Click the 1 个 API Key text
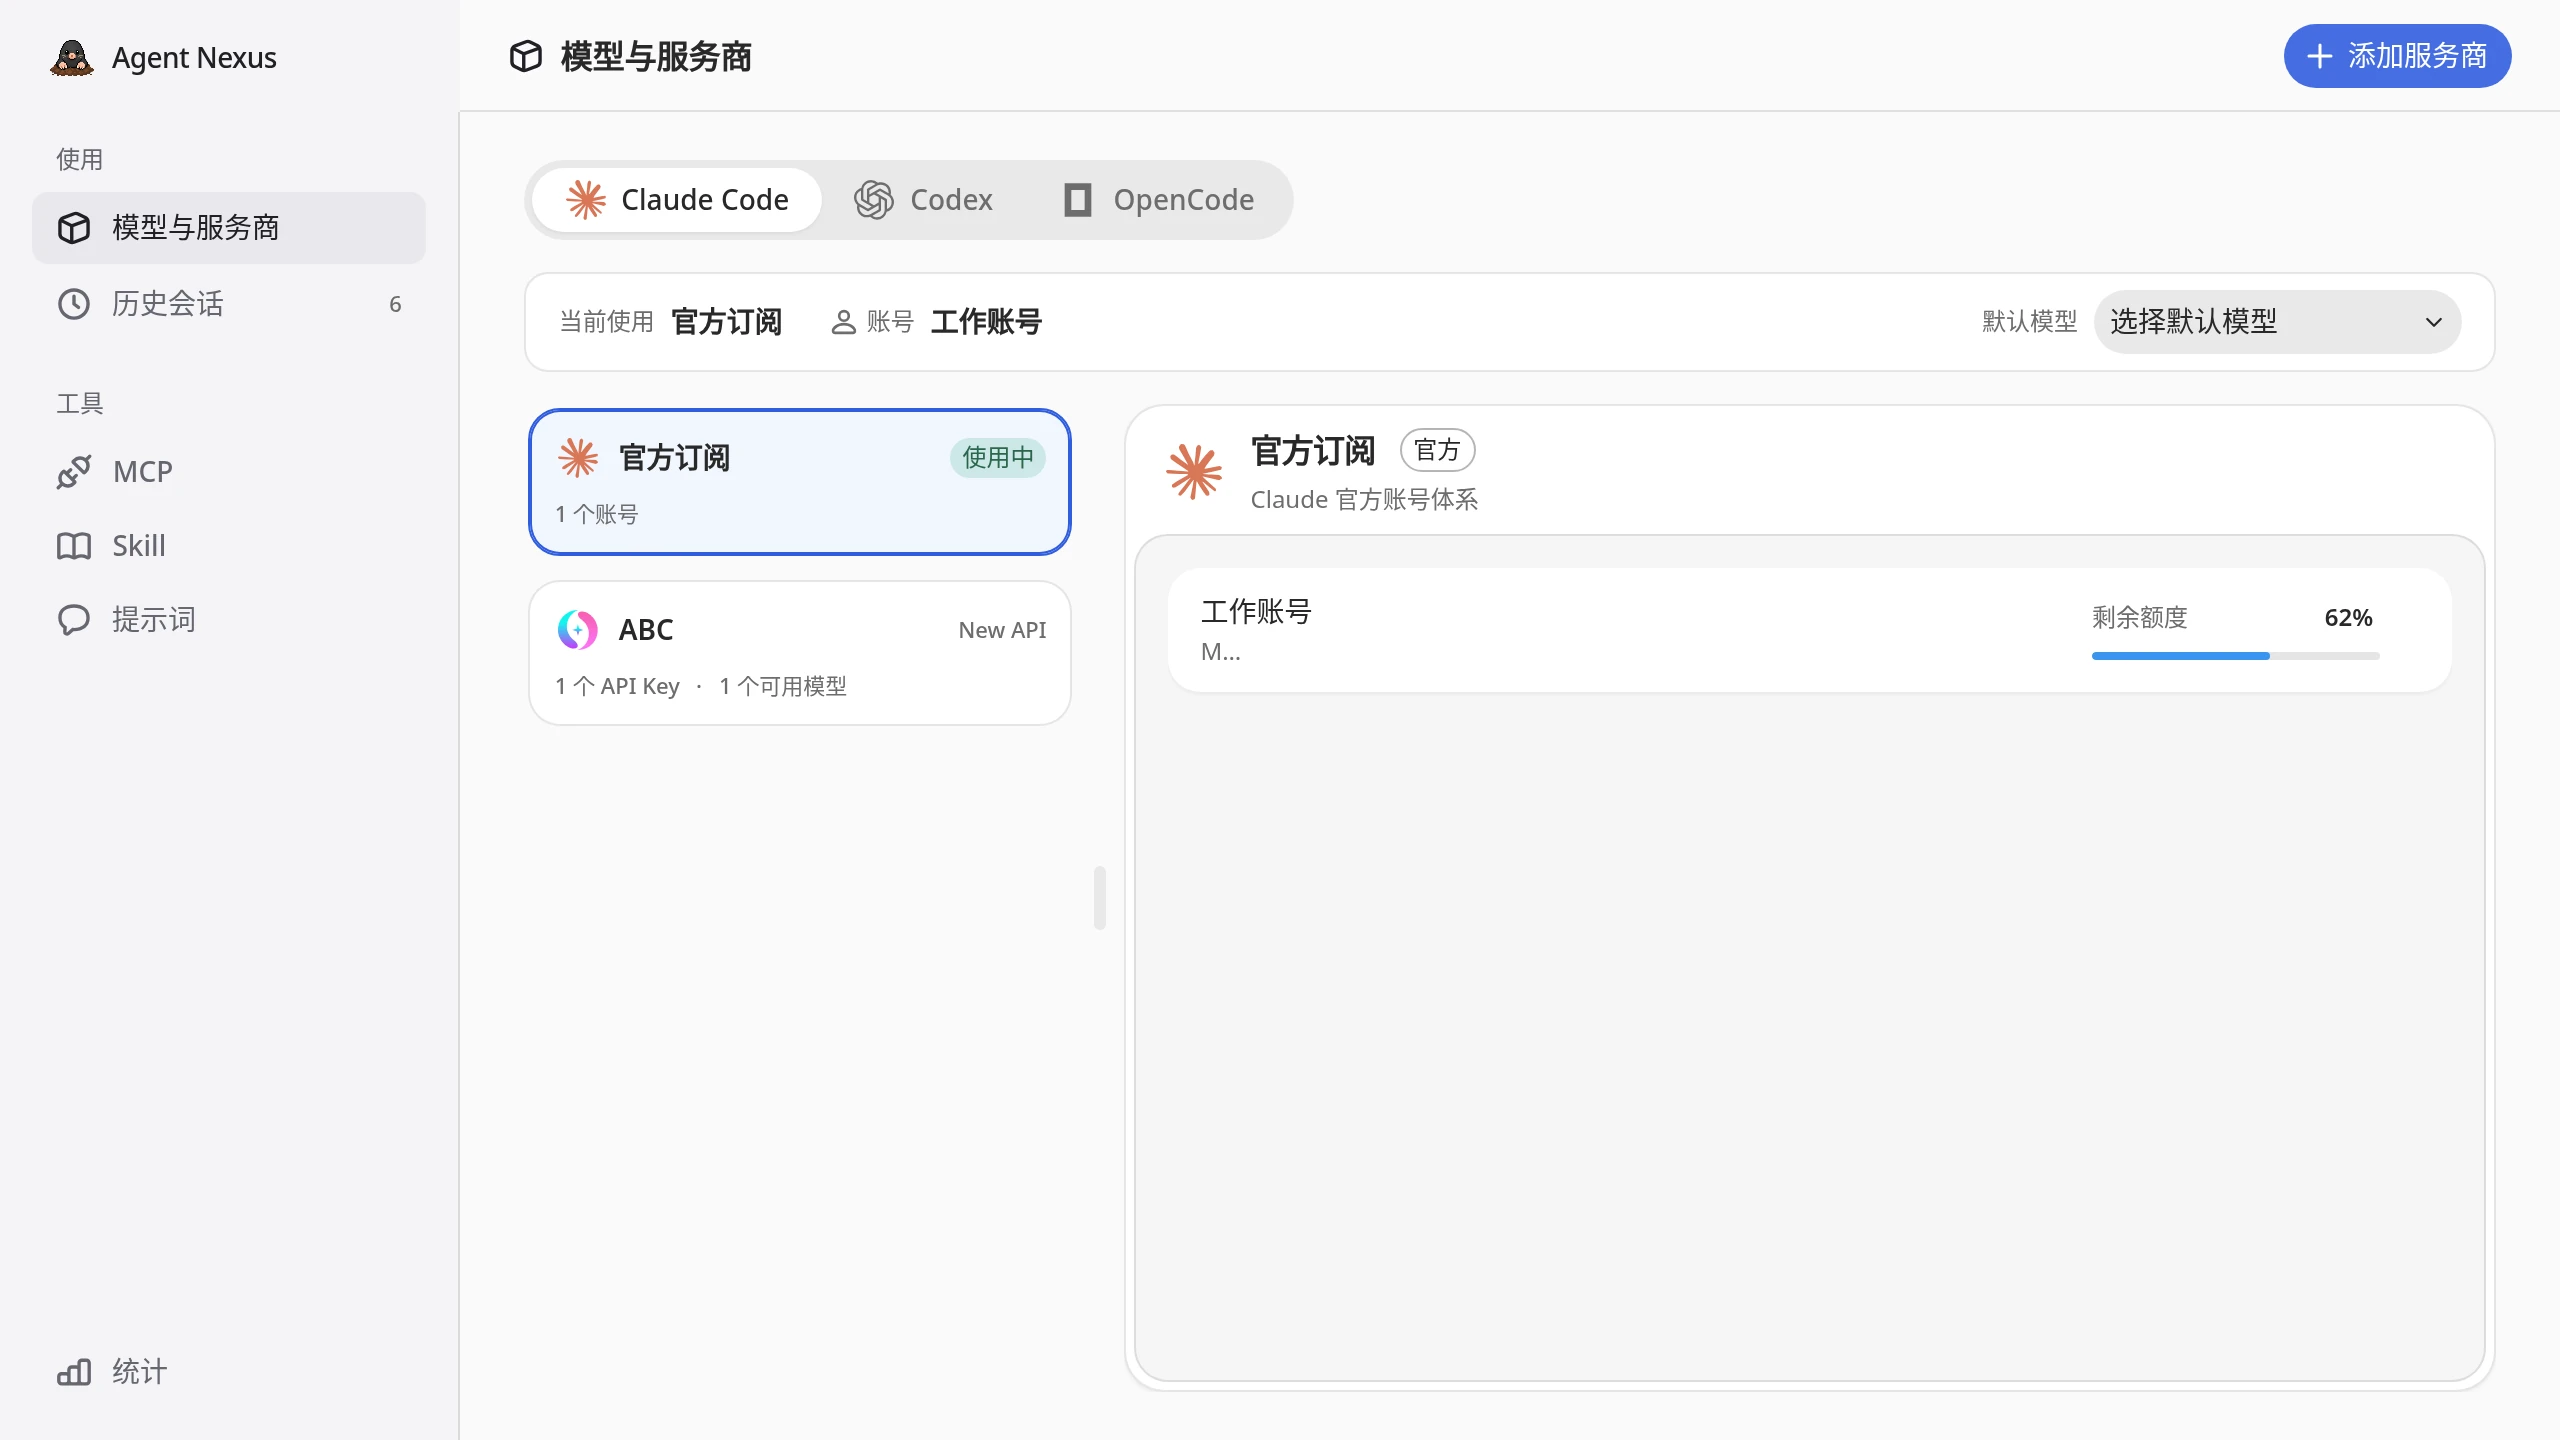The image size is (2560, 1440). pos(617,686)
